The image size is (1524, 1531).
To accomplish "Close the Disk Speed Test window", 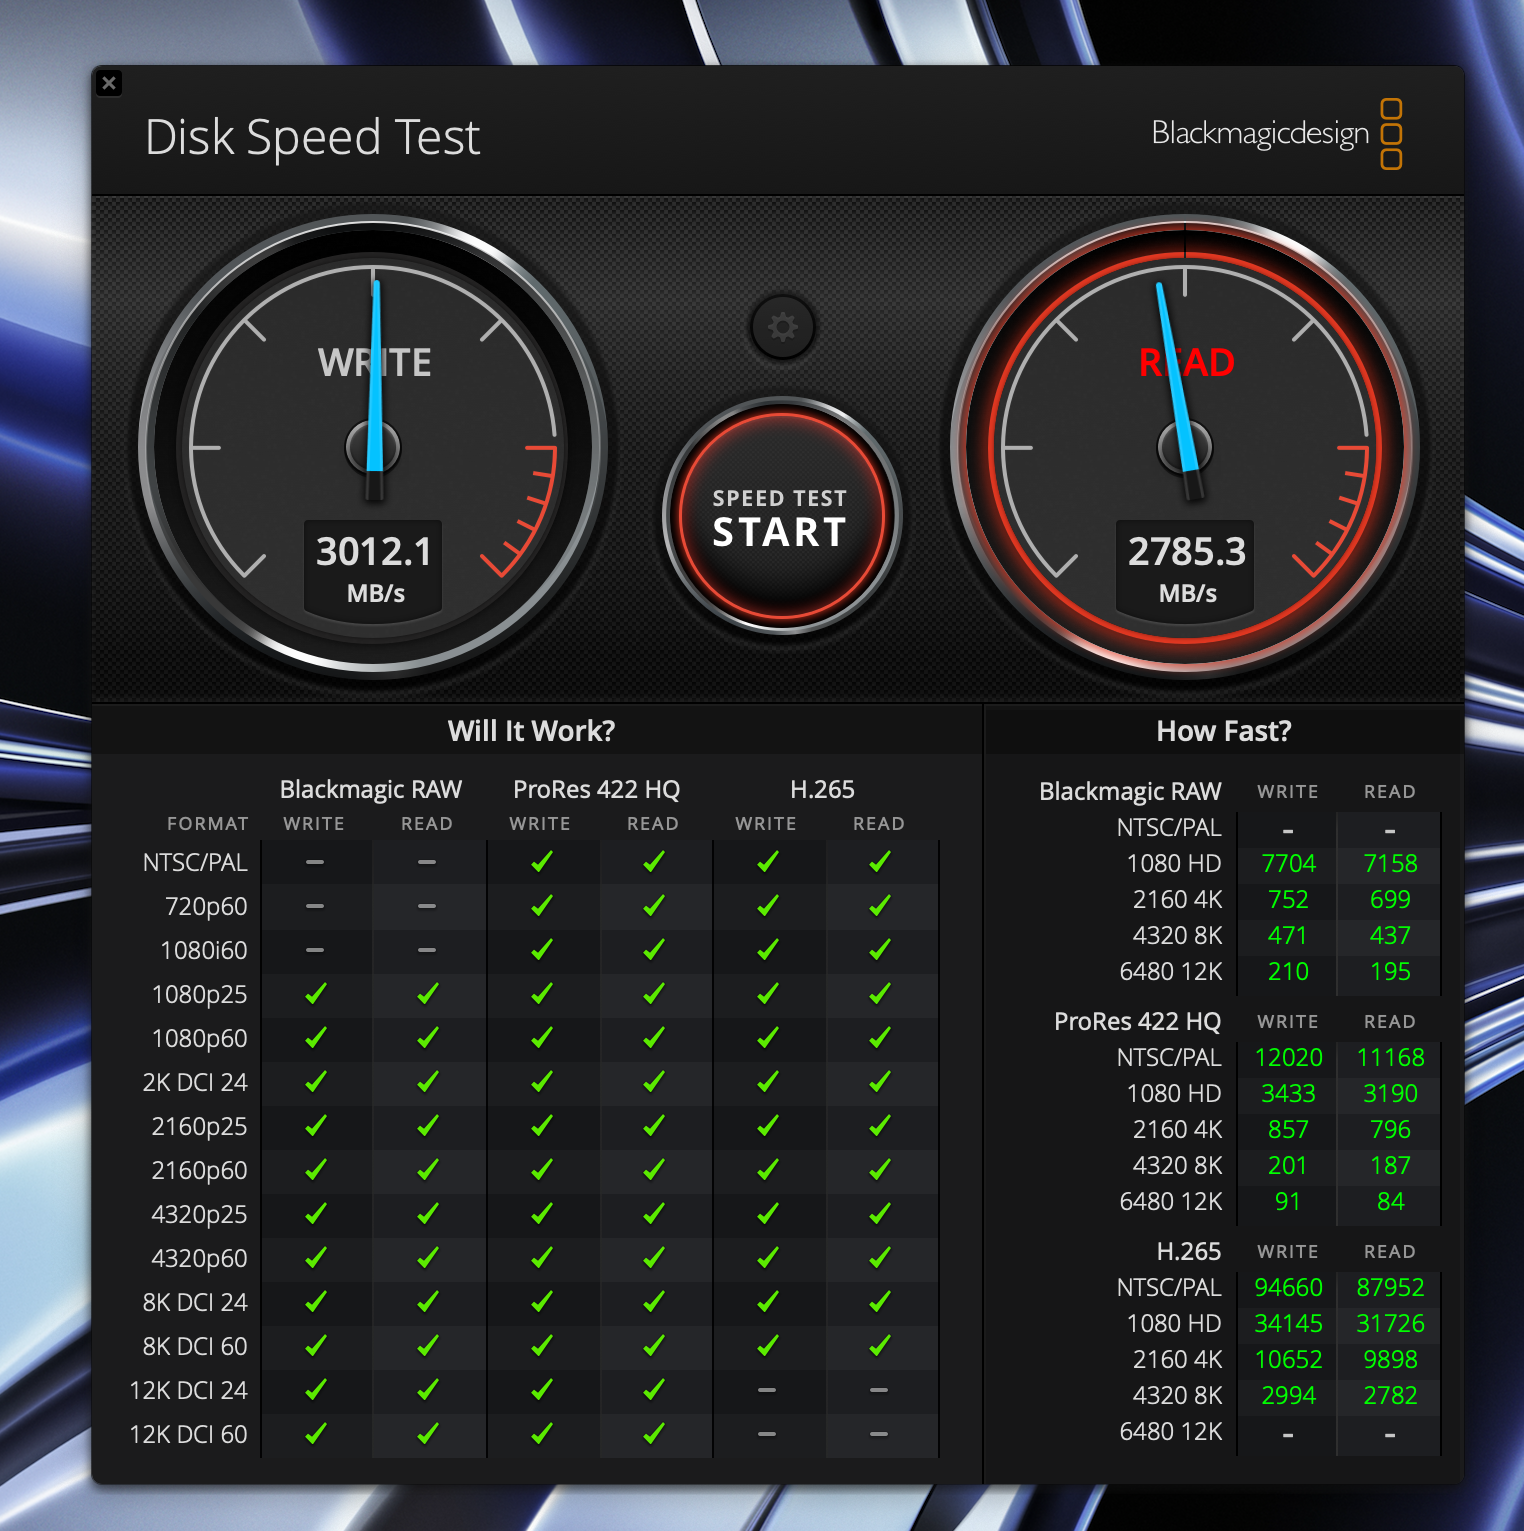I will click(x=109, y=83).
